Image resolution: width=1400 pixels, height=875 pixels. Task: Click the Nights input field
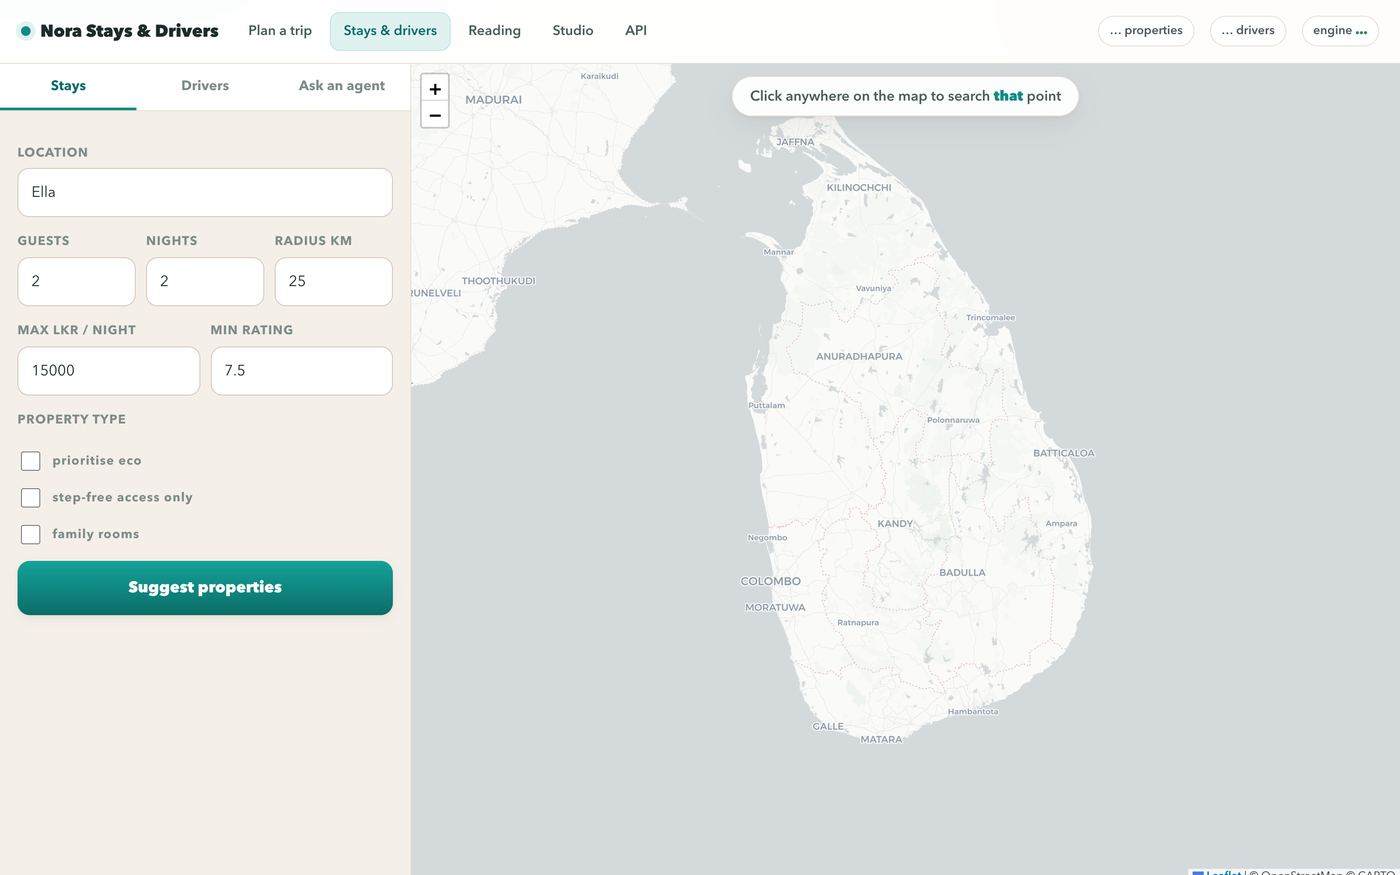[205, 281]
